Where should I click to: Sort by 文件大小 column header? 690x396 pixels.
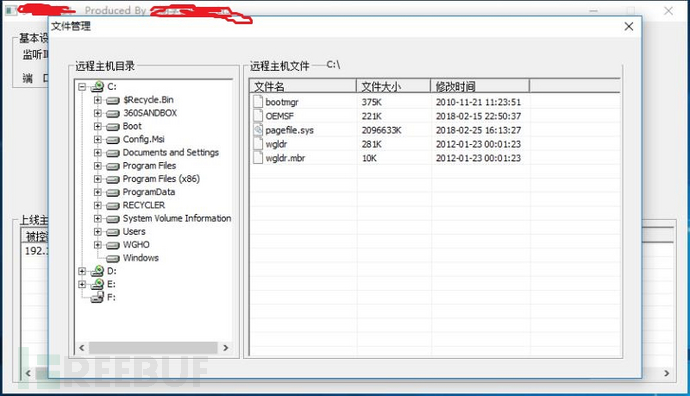(x=393, y=86)
